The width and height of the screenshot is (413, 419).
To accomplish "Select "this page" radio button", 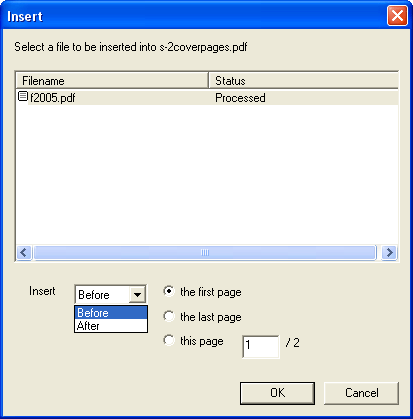I will click(x=169, y=341).
